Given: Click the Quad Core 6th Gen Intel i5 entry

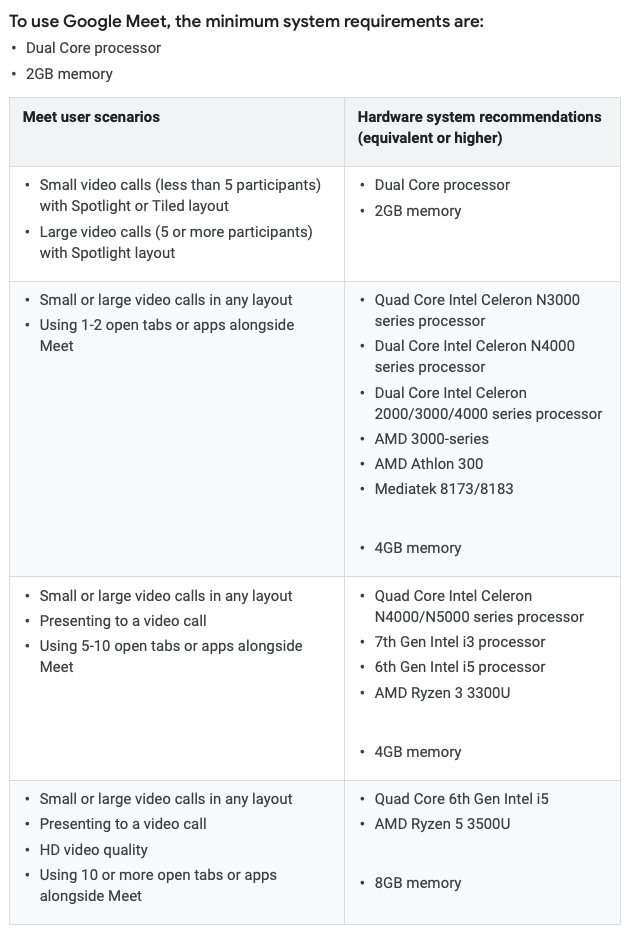Looking at the screenshot, I should click(462, 799).
